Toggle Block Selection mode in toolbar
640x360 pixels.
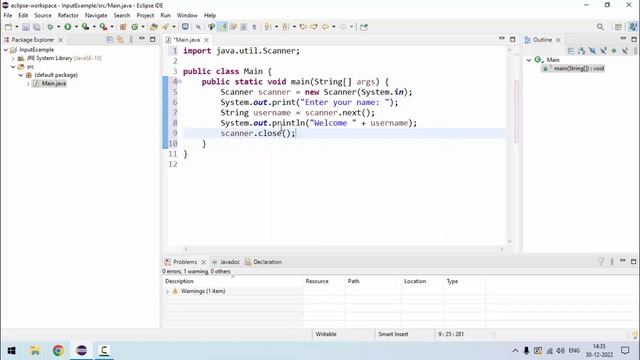(244, 27)
